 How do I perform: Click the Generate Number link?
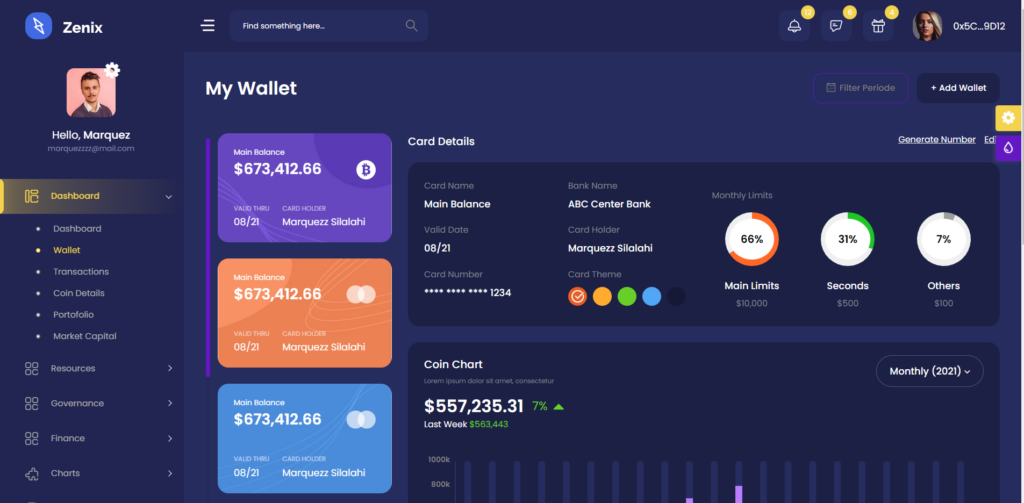[936, 140]
